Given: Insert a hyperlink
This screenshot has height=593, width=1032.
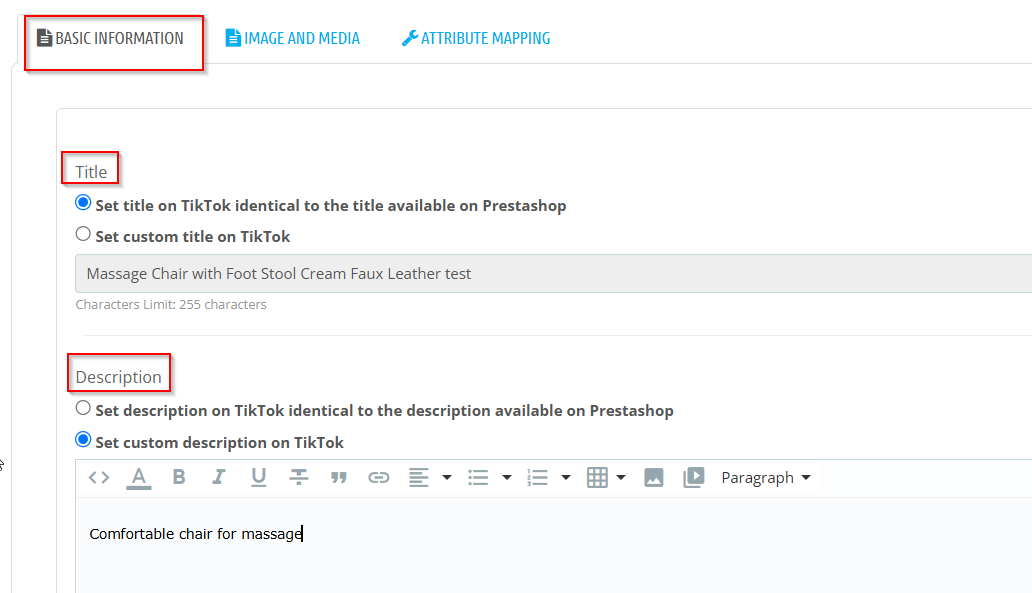Looking at the screenshot, I should pyautogui.click(x=378, y=478).
